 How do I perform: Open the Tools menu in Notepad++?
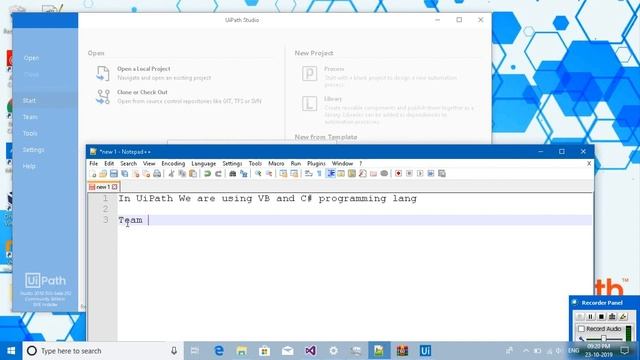coord(255,163)
